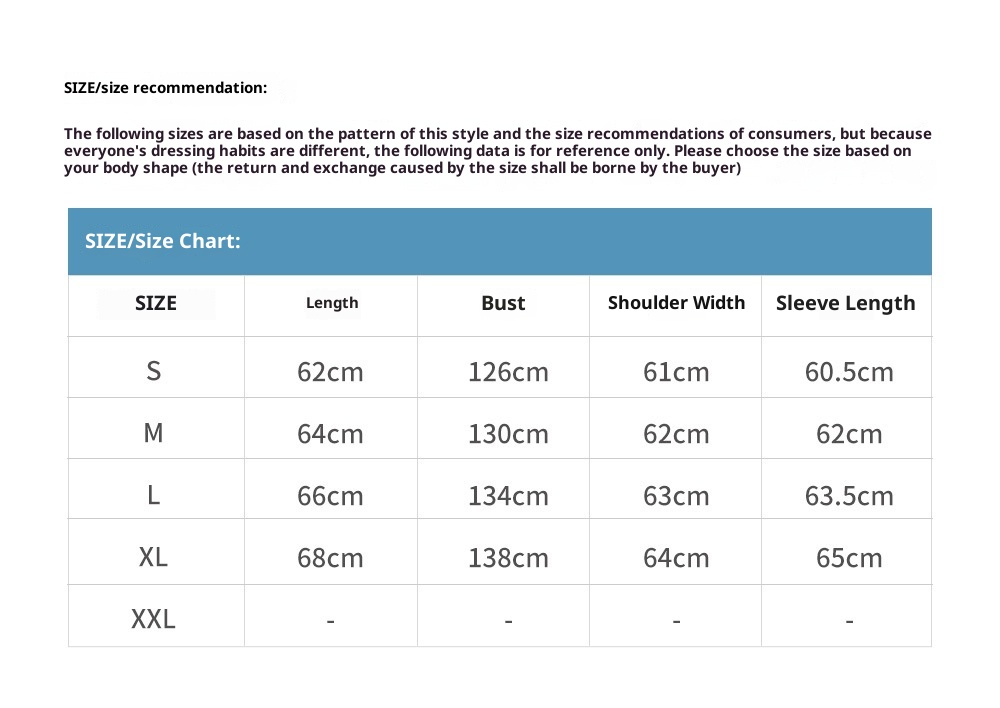
Task: Select the Length column header
Action: coord(332,303)
